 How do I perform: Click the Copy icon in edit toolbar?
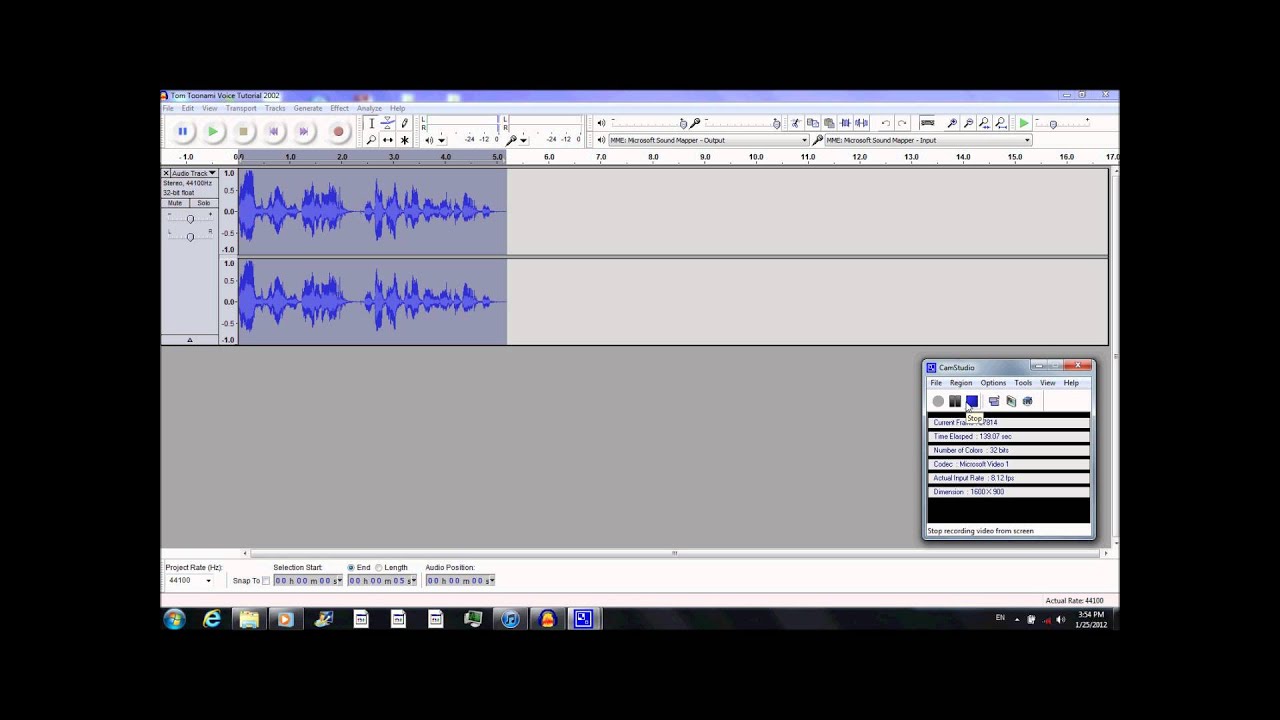tap(812, 123)
